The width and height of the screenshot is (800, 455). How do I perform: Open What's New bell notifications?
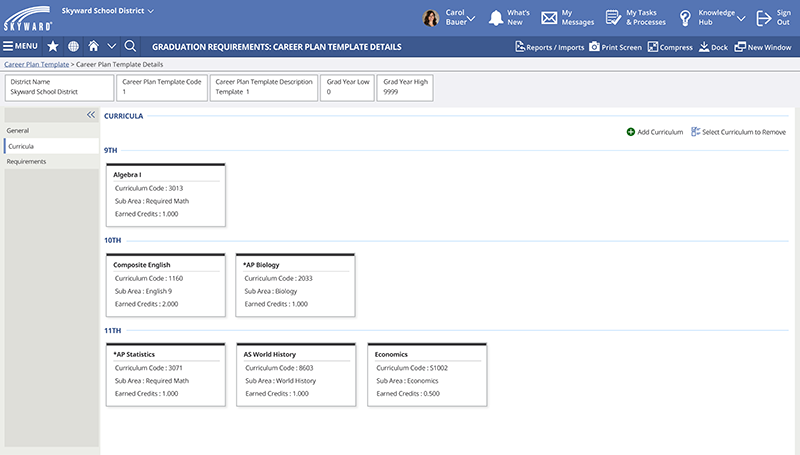[x=496, y=18]
